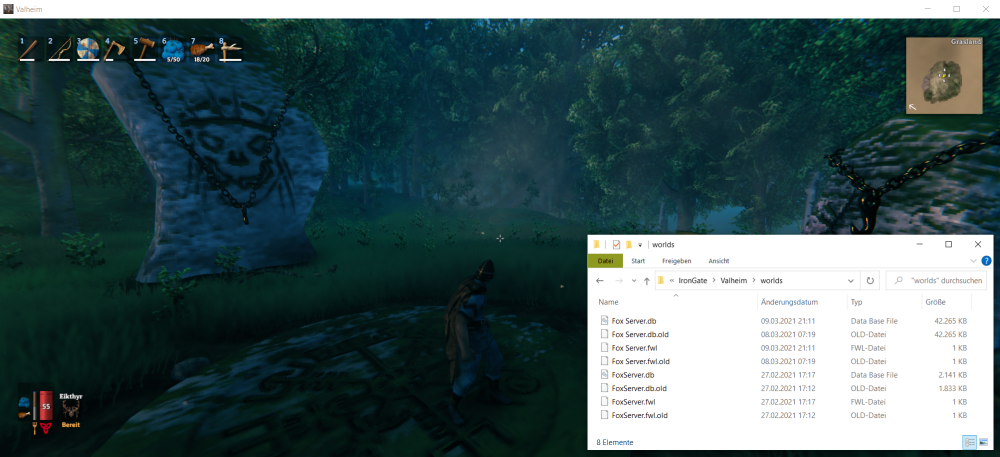The image size is (1000, 457).
Task: Click the Fox Server.db file icon
Action: 605,321
